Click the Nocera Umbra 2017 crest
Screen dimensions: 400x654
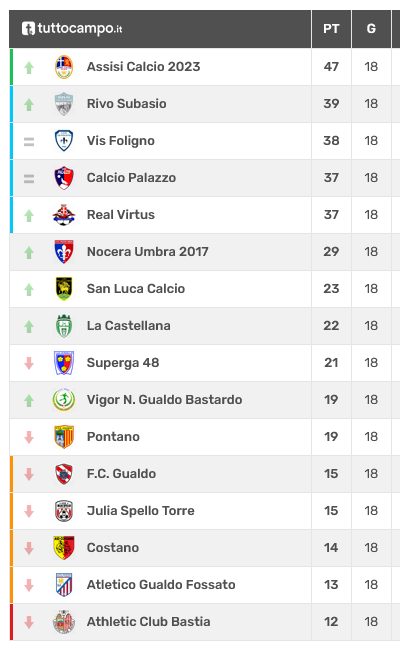click(64, 252)
